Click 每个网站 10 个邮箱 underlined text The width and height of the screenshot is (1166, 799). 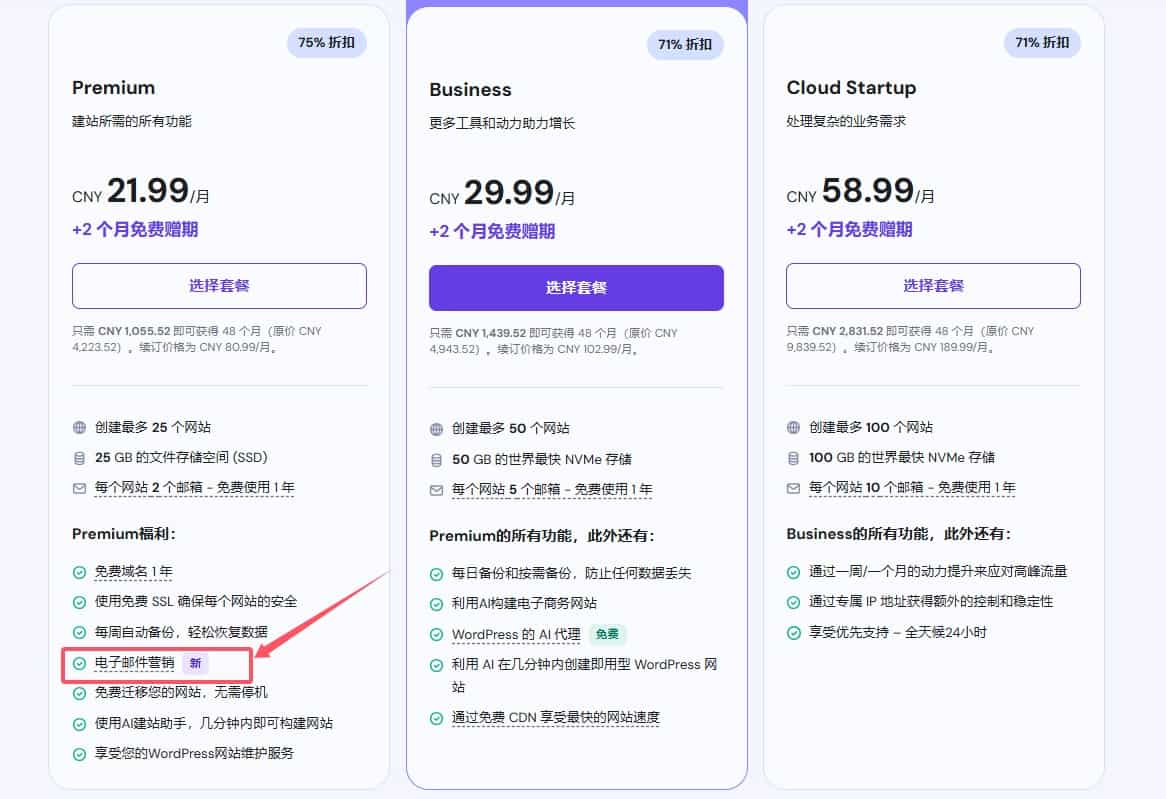tap(912, 488)
